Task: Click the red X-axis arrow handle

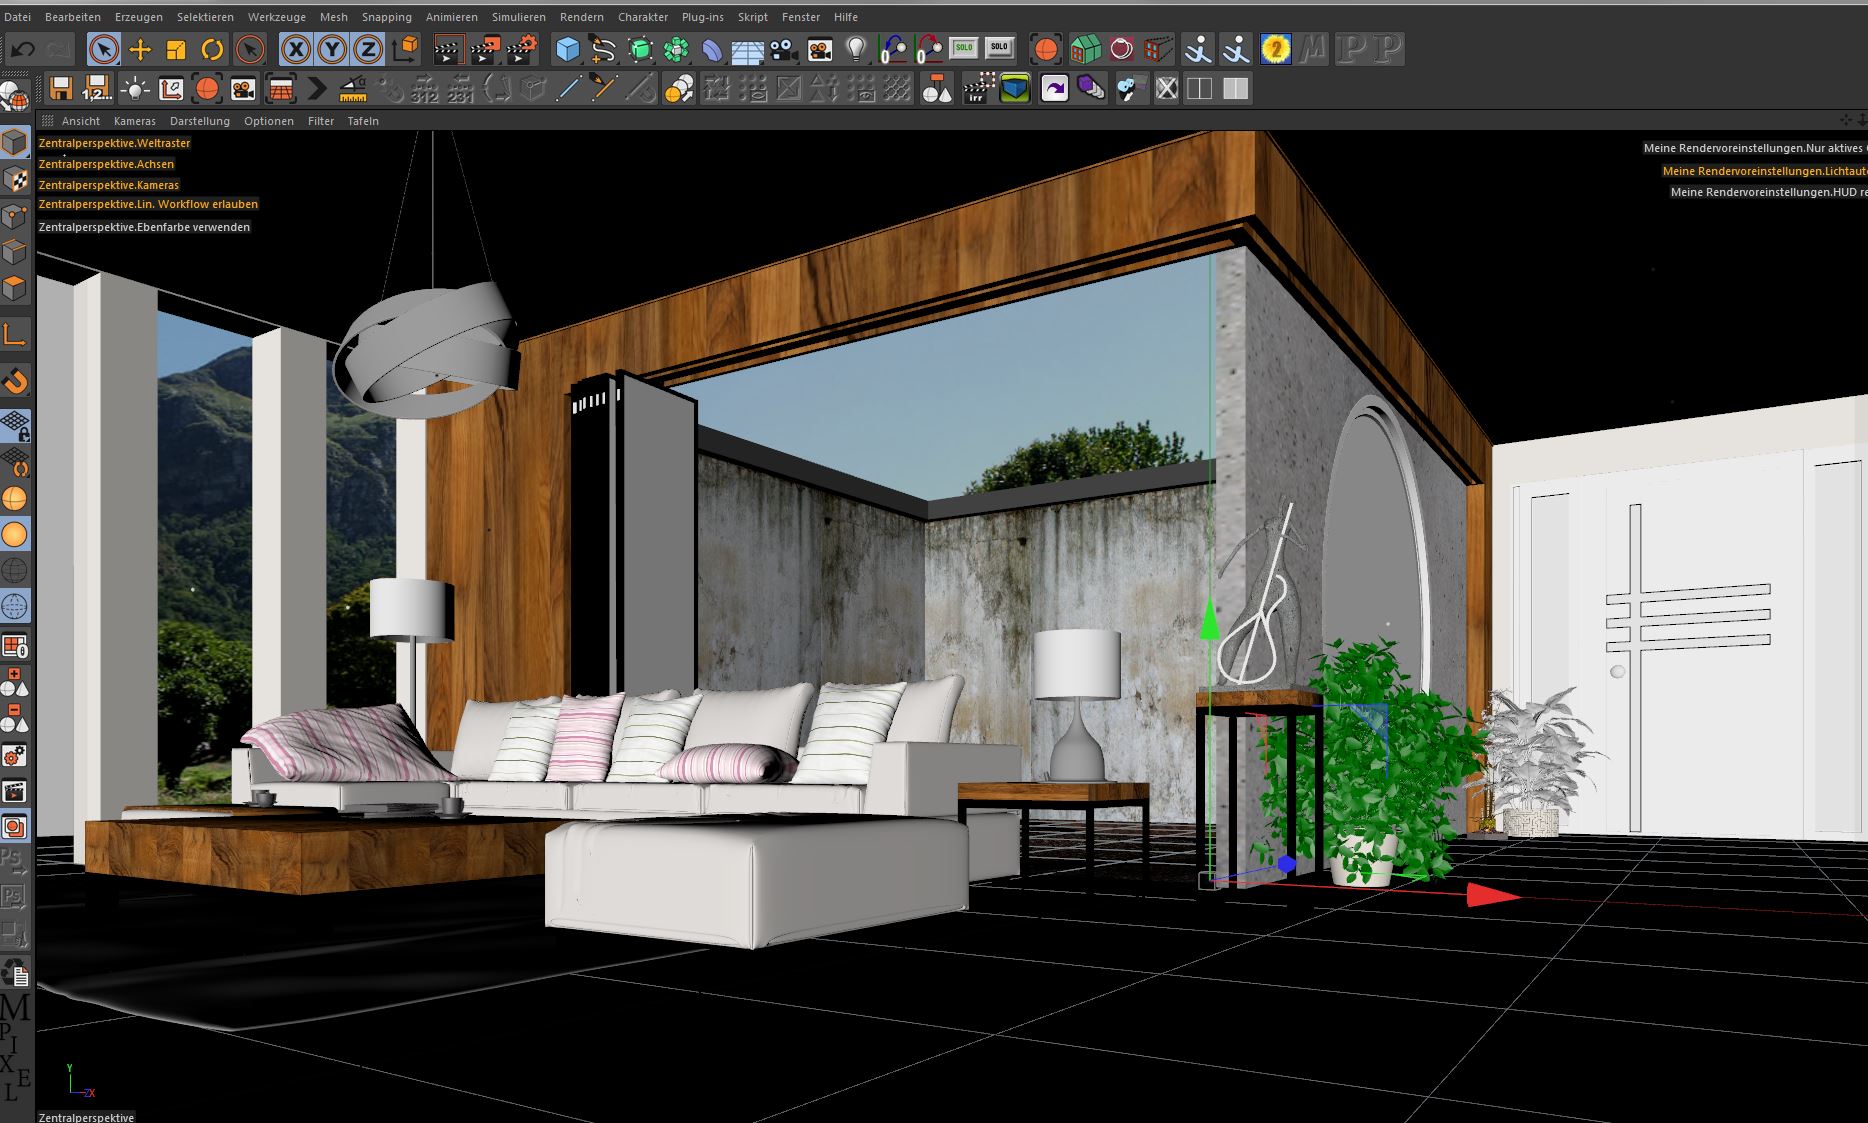Action: 1490,895
